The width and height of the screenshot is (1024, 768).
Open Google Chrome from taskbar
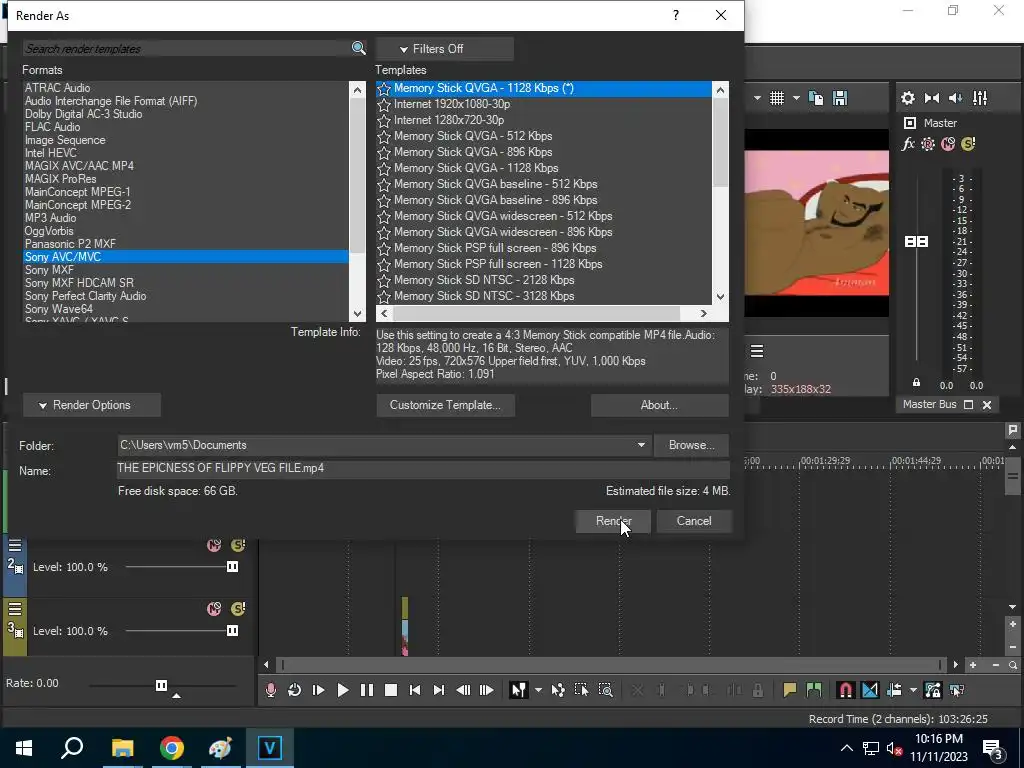tap(172, 748)
